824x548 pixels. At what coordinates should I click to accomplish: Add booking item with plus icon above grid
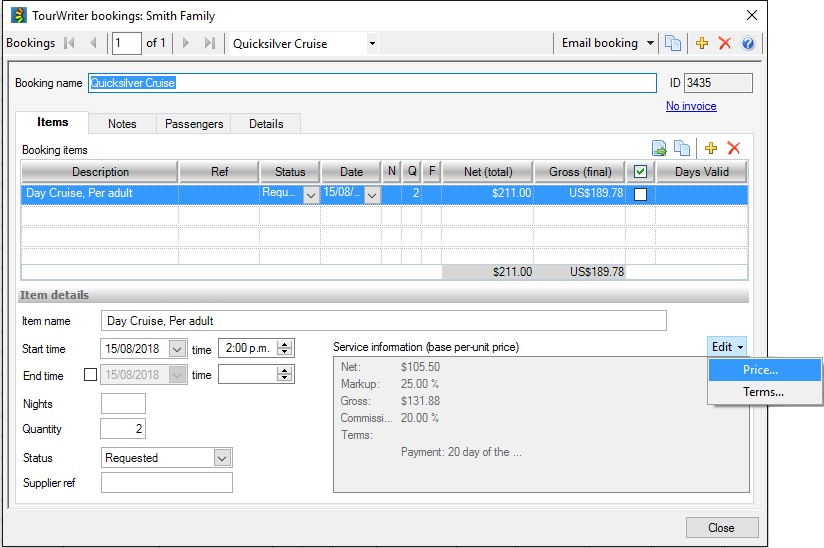pos(711,148)
